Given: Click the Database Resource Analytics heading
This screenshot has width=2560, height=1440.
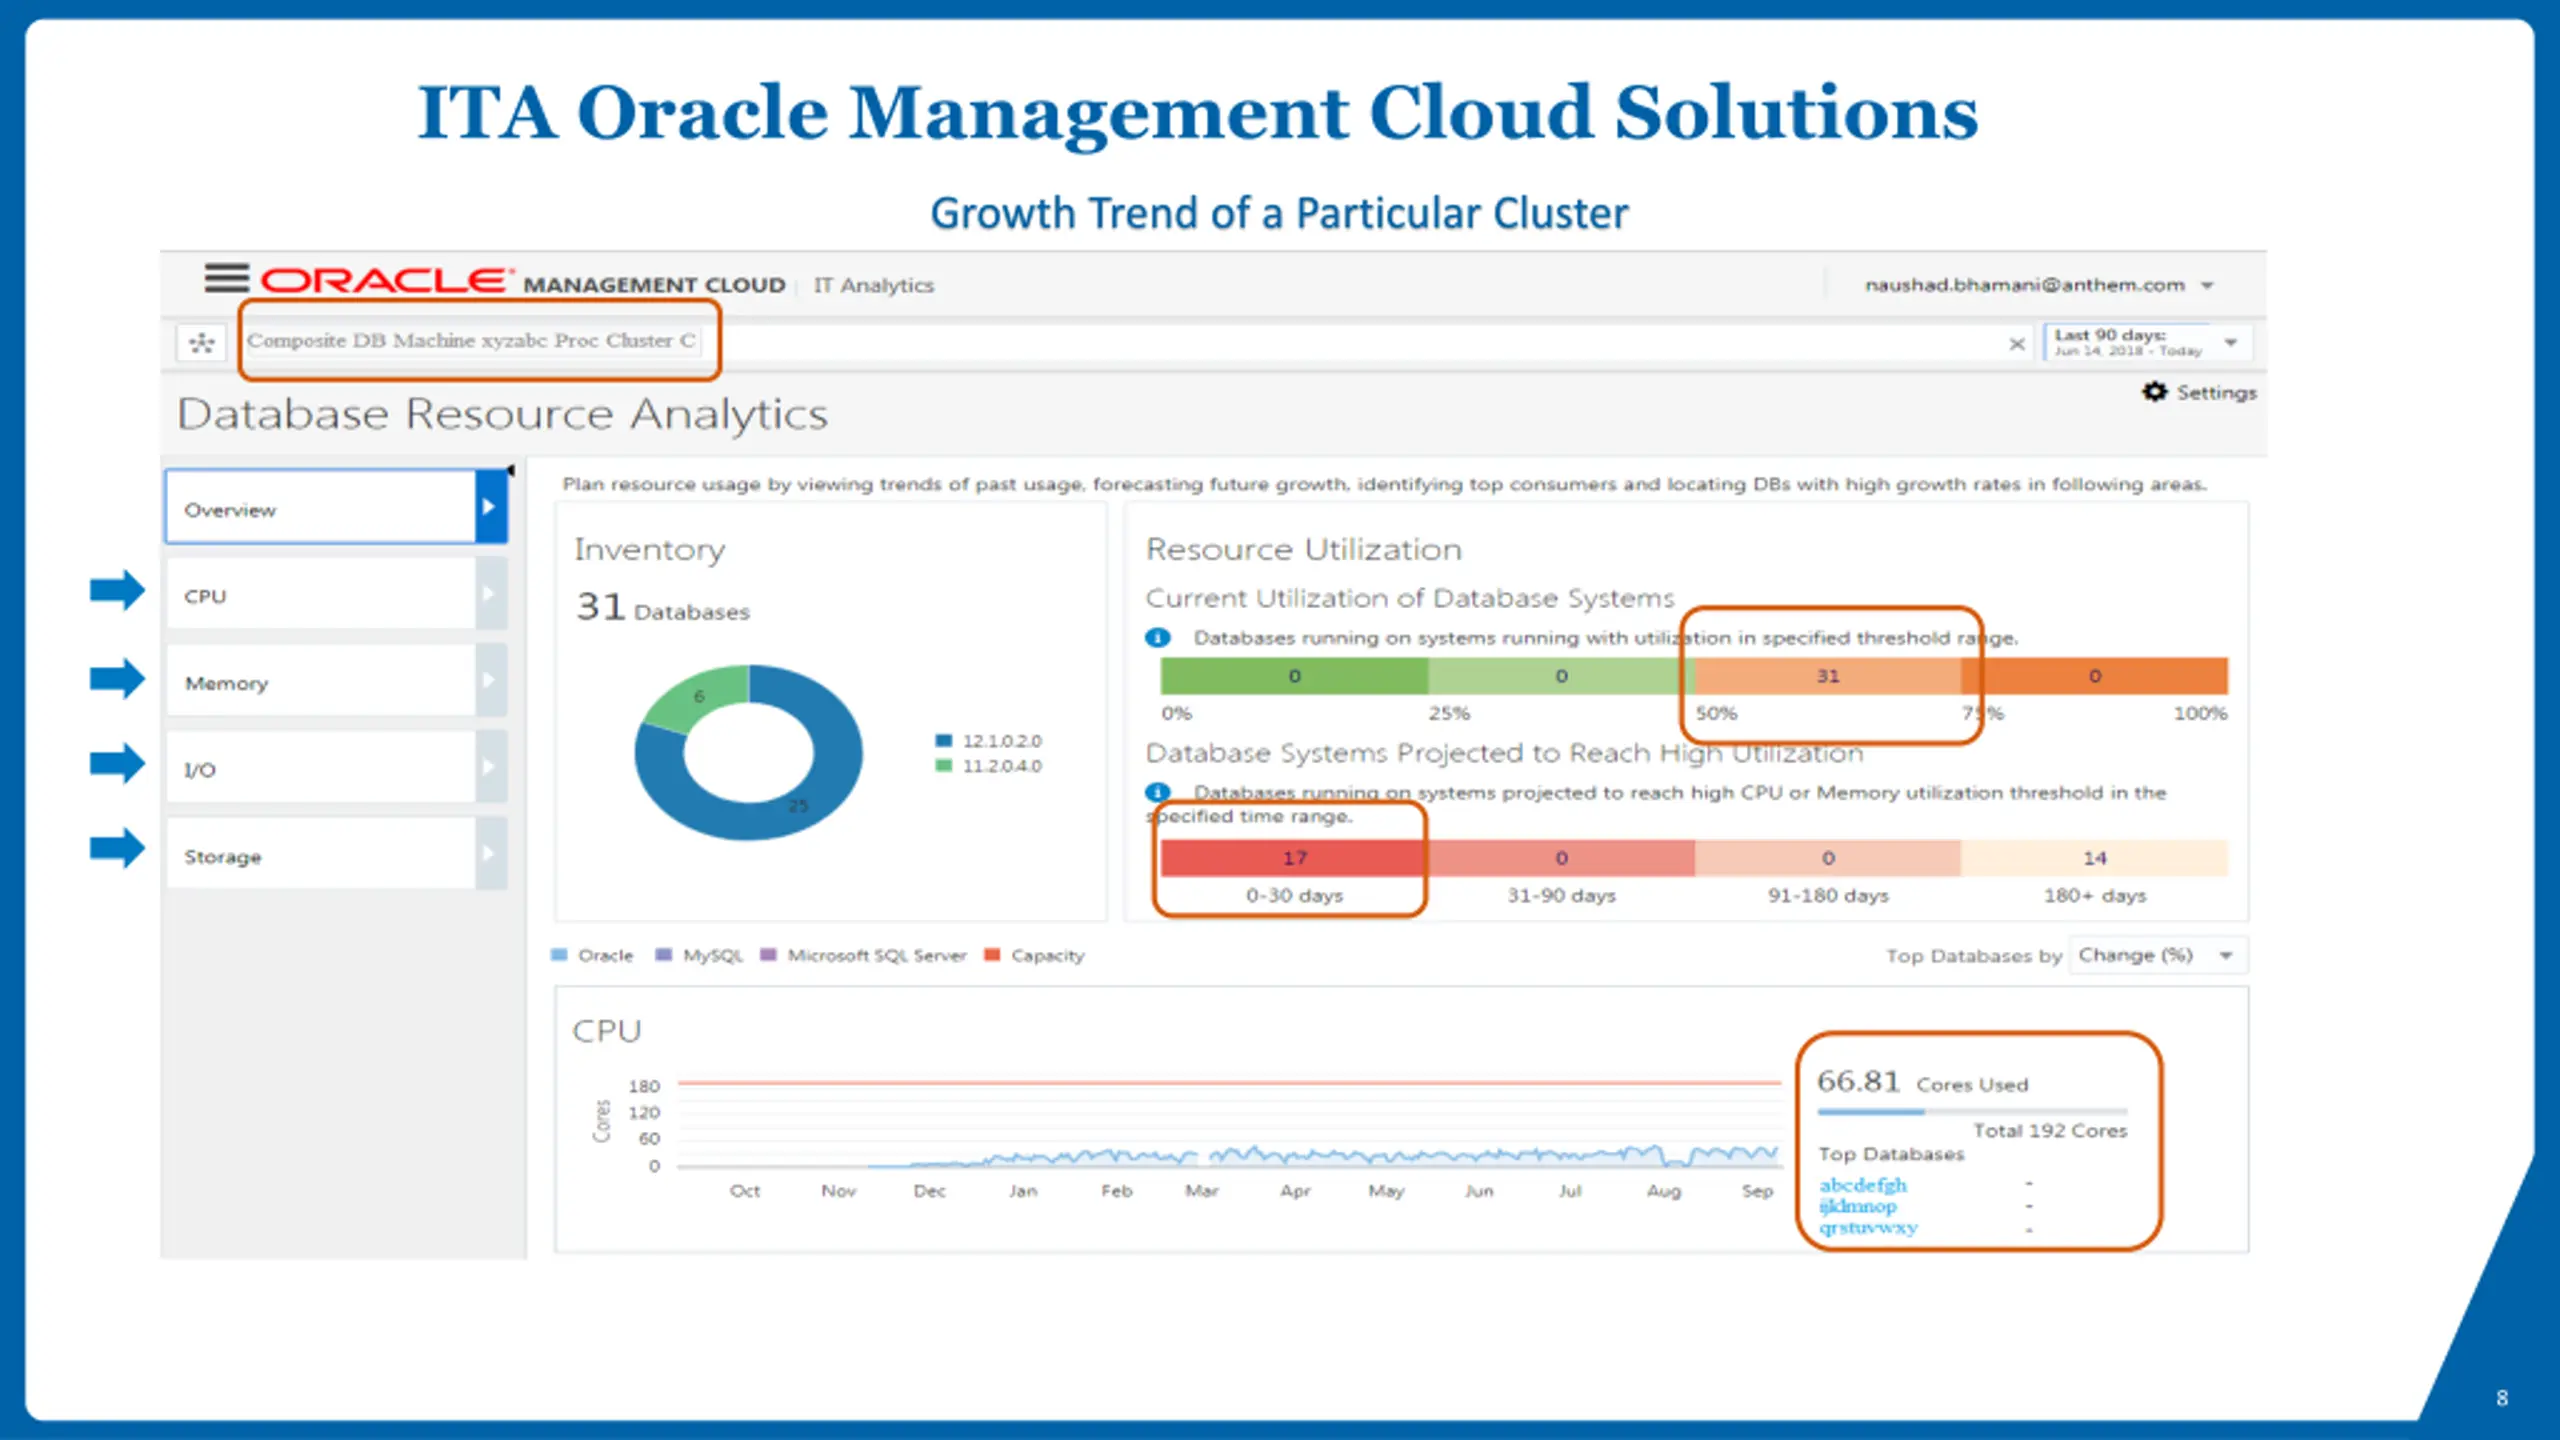Looking at the screenshot, I should [502, 414].
